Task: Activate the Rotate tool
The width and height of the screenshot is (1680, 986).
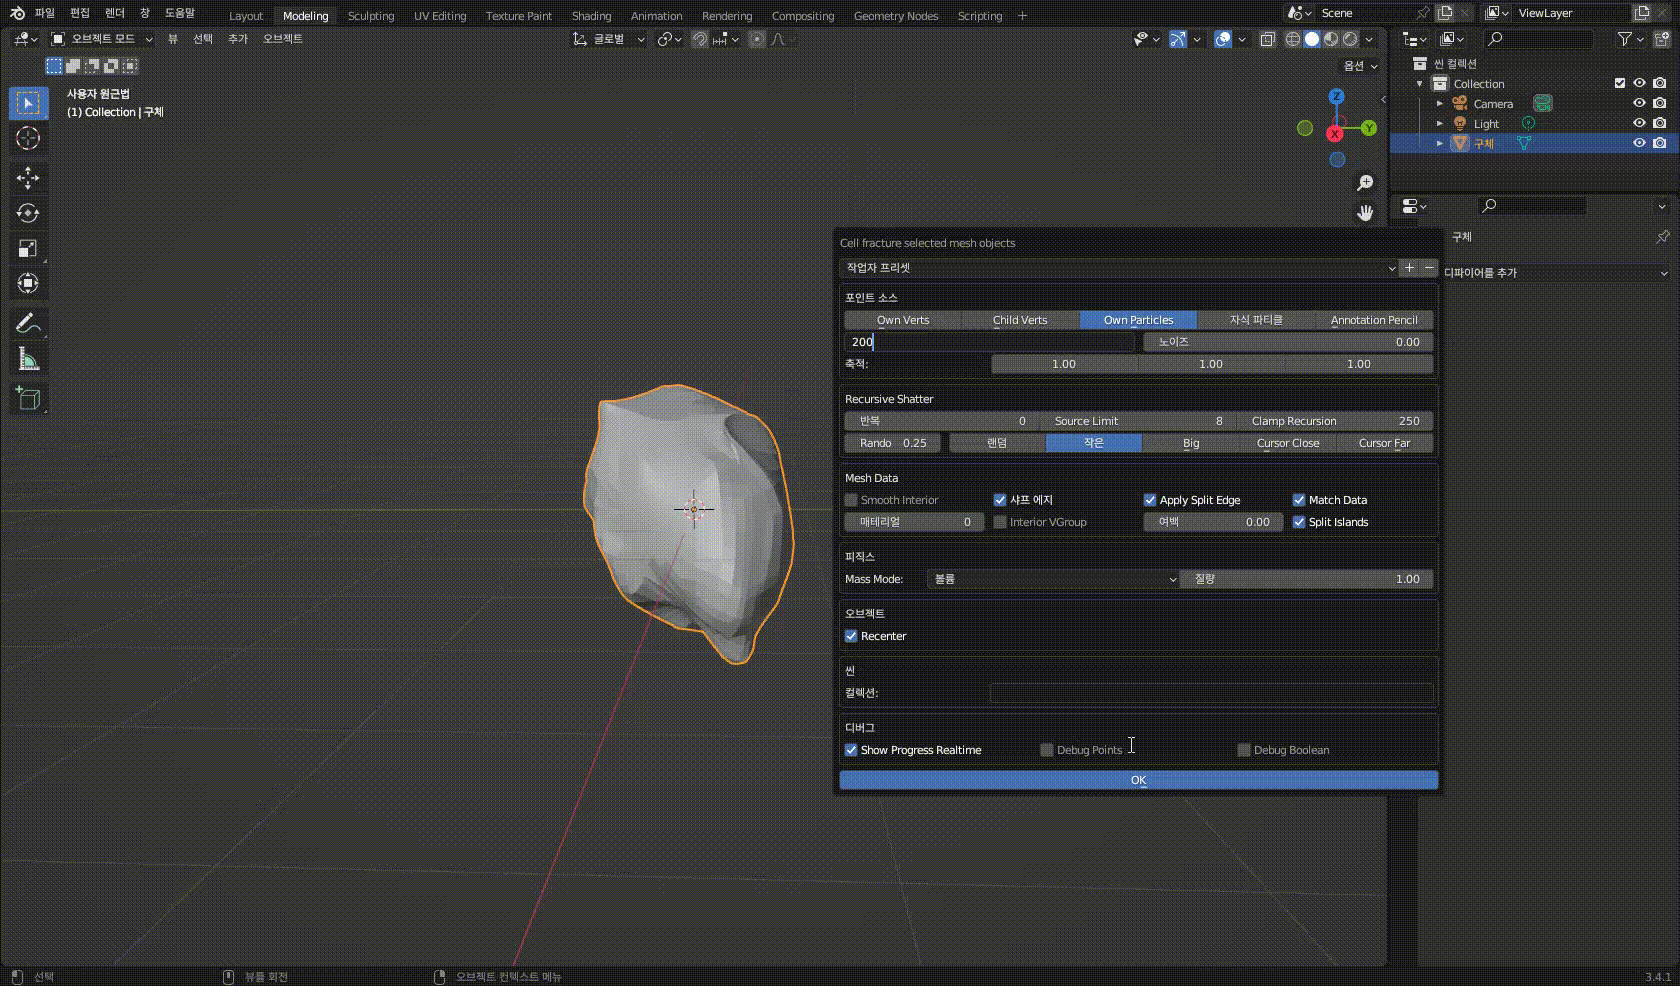Action: pyautogui.click(x=28, y=213)
